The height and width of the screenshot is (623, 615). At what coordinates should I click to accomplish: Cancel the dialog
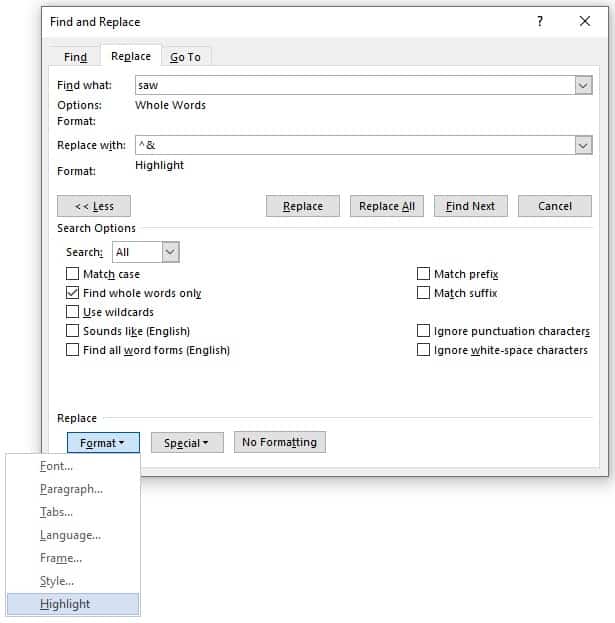[x=555, y=206]
